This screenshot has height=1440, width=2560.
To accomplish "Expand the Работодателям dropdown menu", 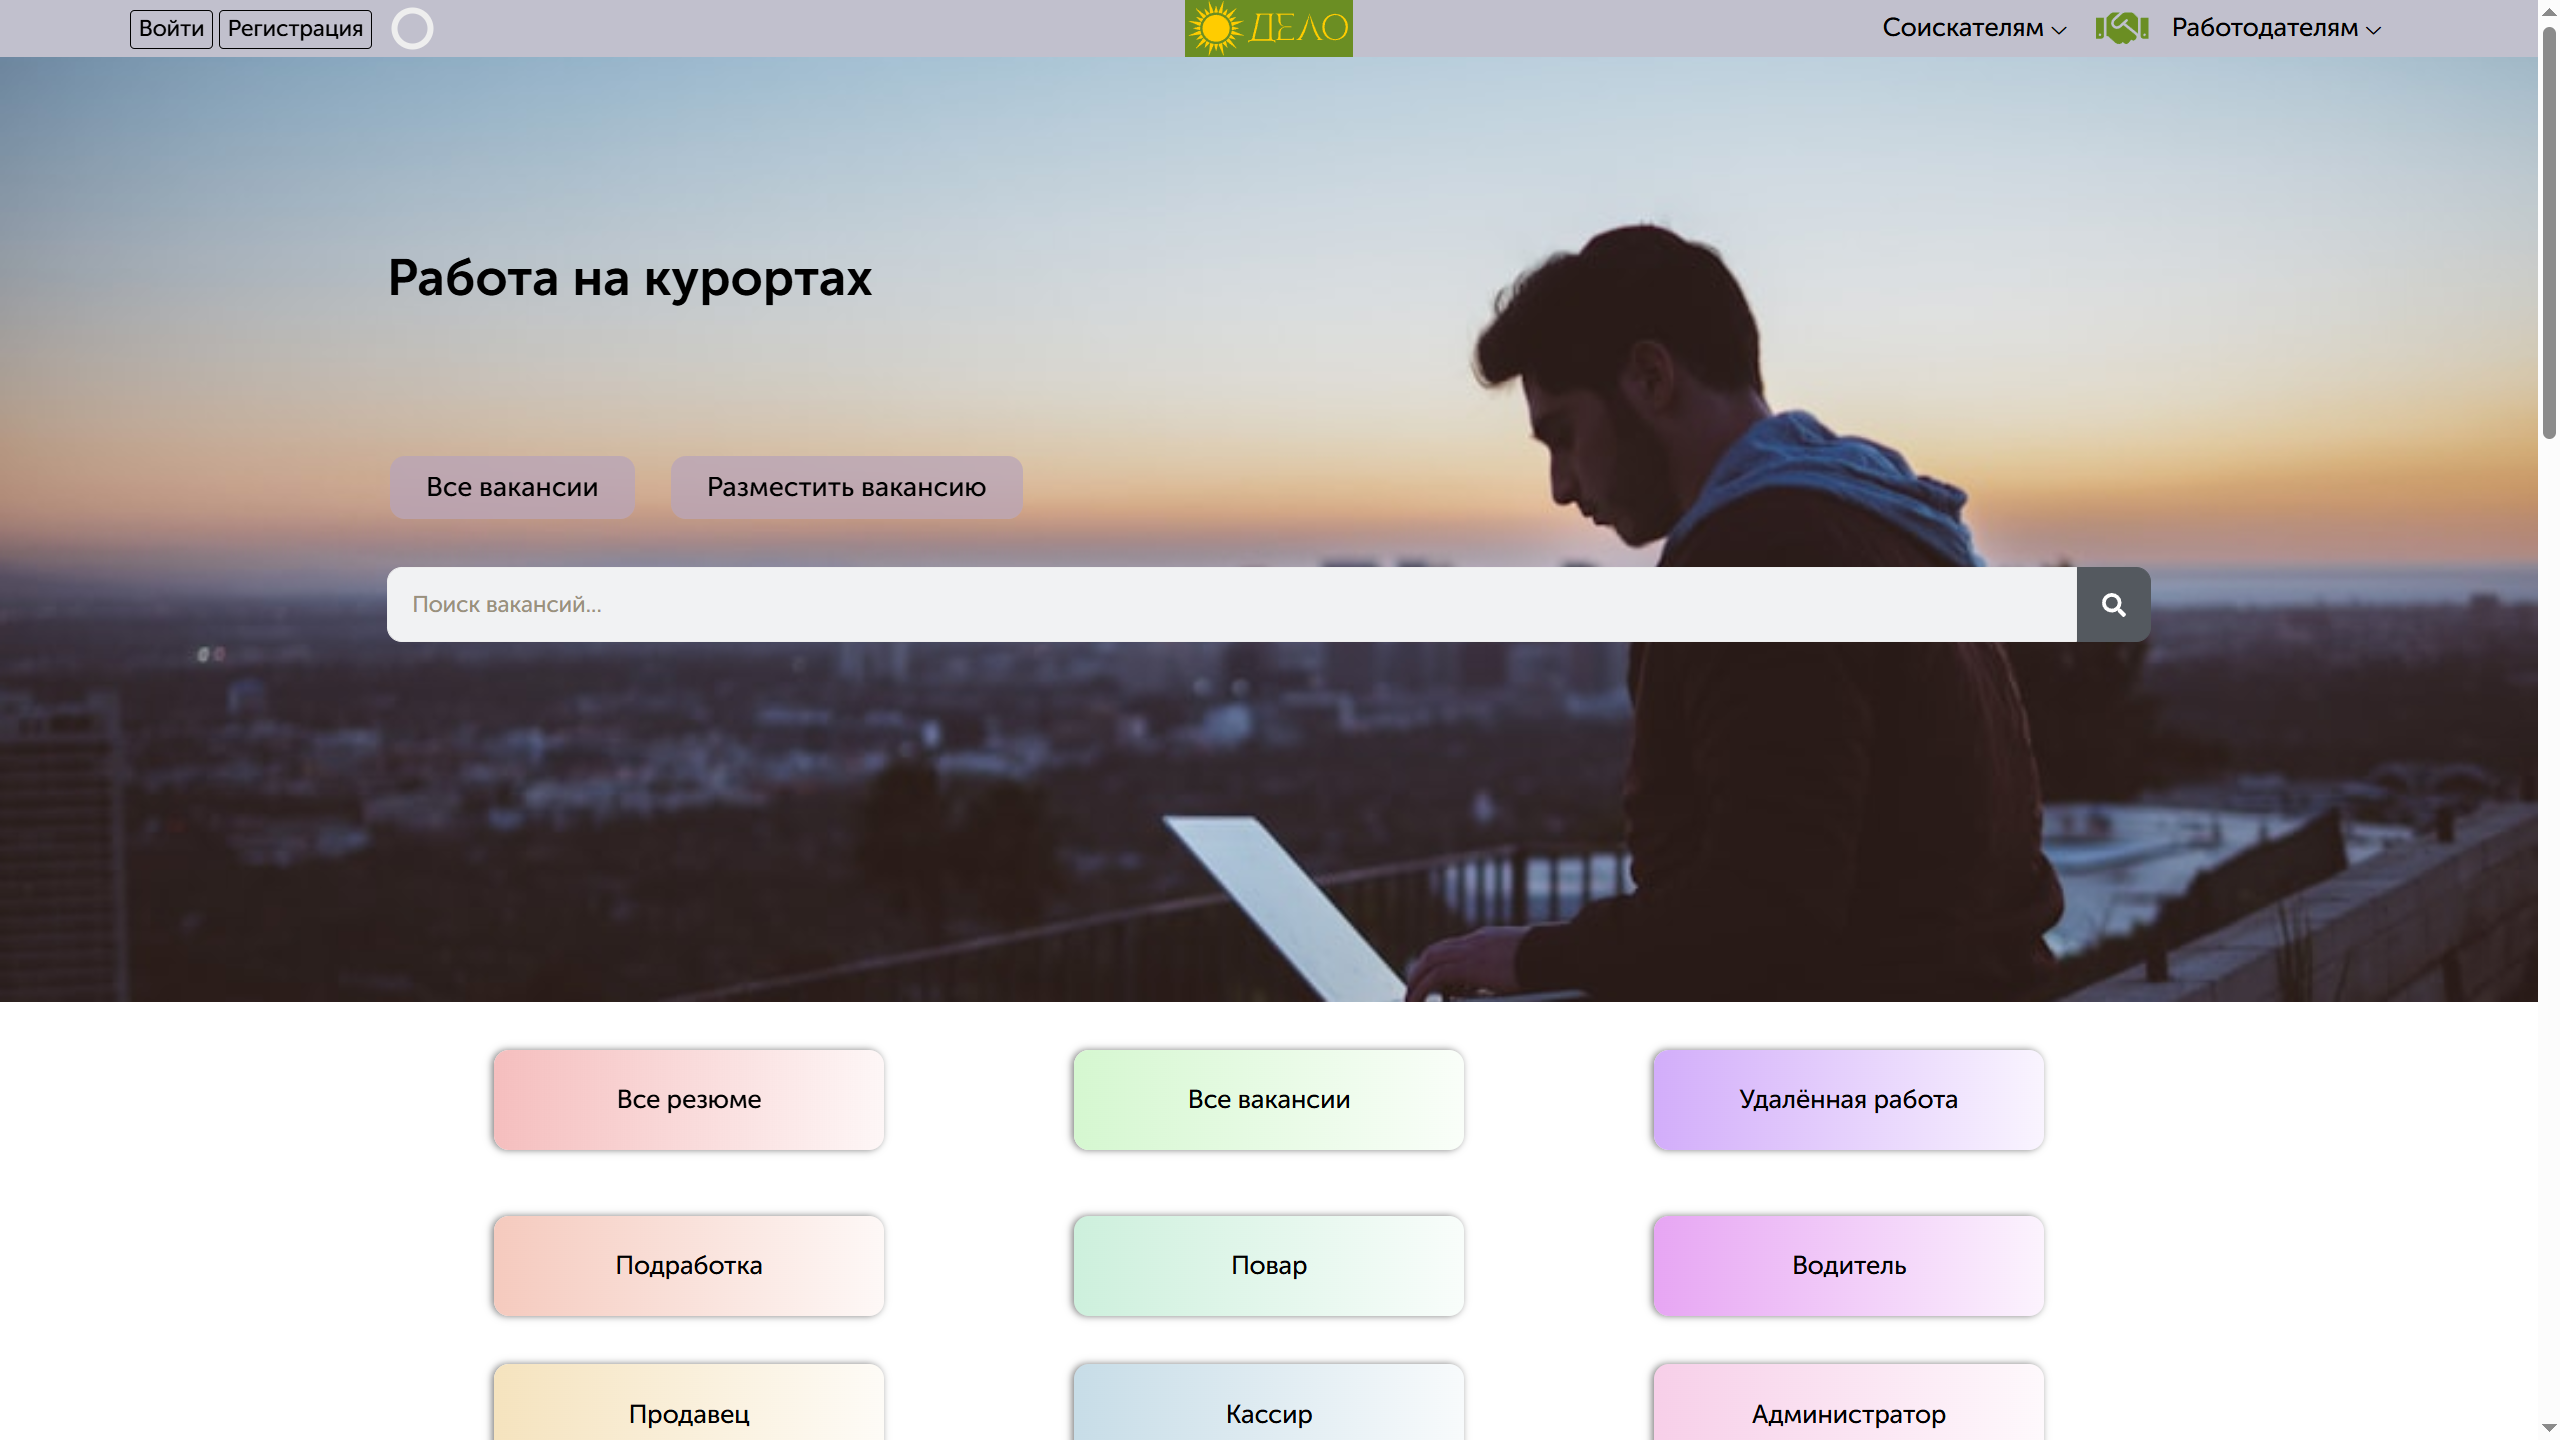I will pyautogui.click(x=2275, y=28).
